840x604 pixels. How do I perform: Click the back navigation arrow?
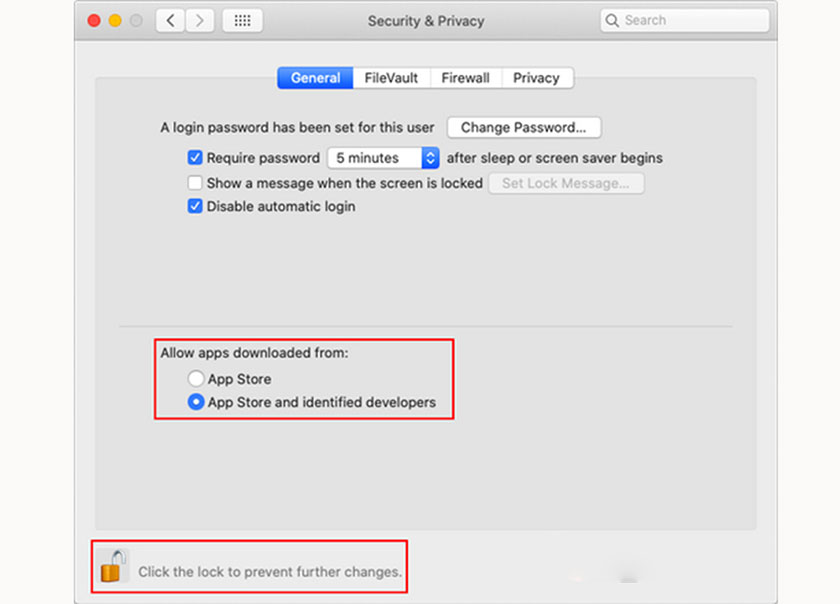pyautogui.click(x=170, y=20)
